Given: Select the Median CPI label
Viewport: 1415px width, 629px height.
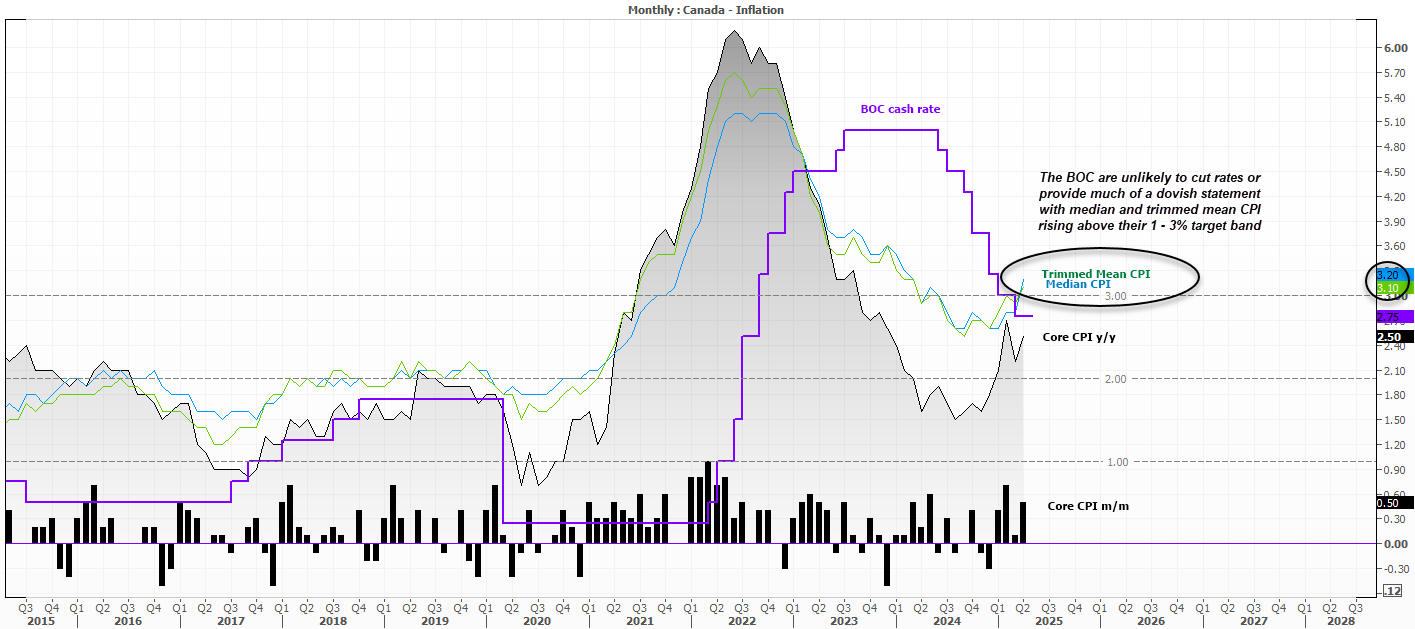Looking at the screenshot, I should coord(1078,284).
